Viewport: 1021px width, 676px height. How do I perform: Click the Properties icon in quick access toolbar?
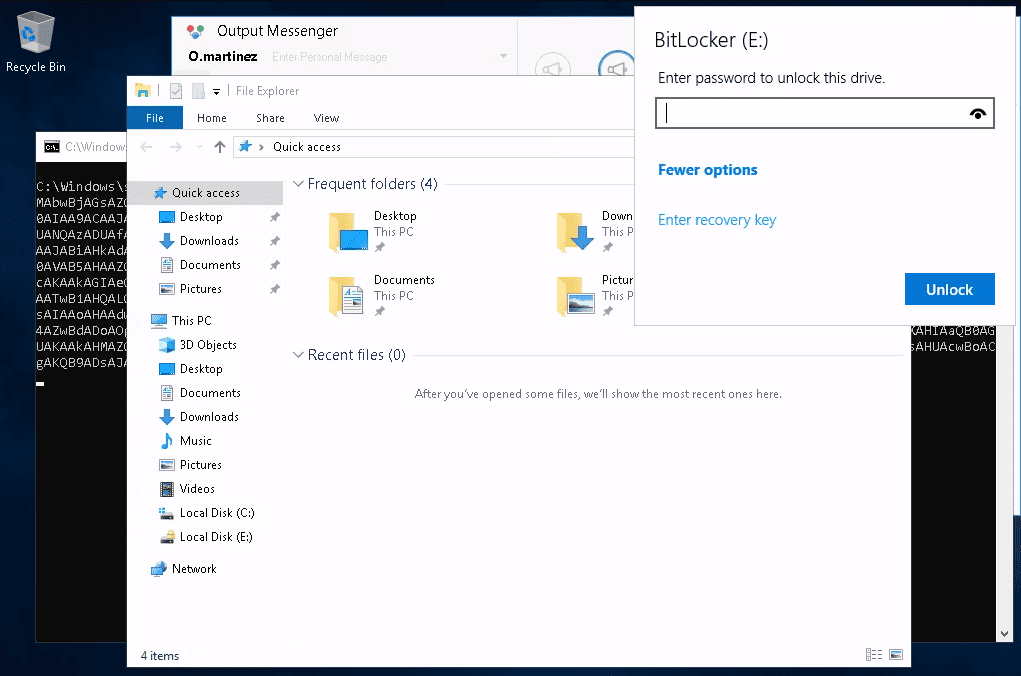(x=176, y=91)
